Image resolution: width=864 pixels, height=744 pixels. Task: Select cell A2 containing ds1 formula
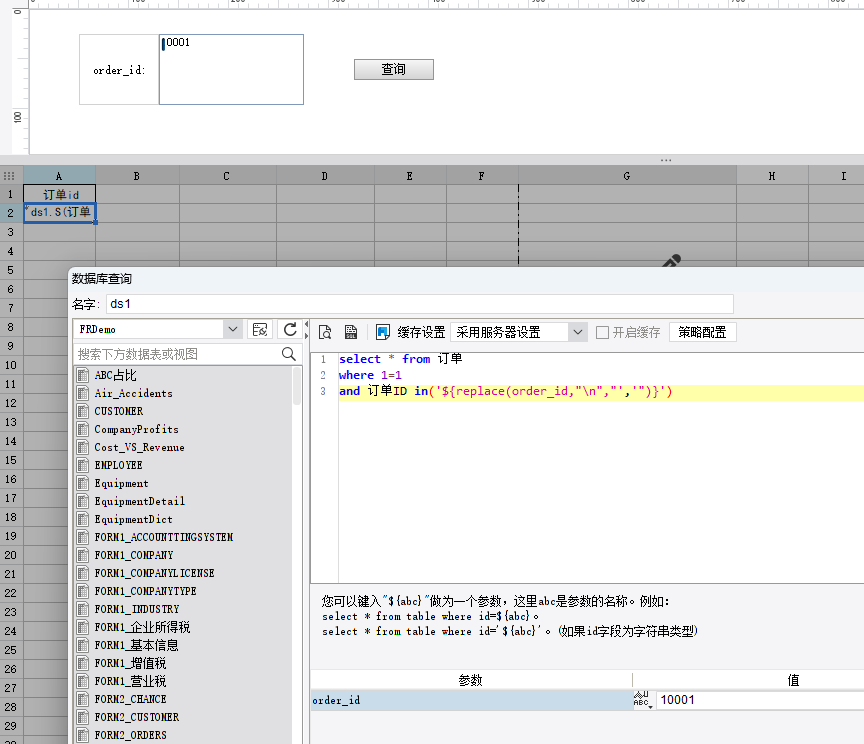pyautogui.click(x=60, y=212)
